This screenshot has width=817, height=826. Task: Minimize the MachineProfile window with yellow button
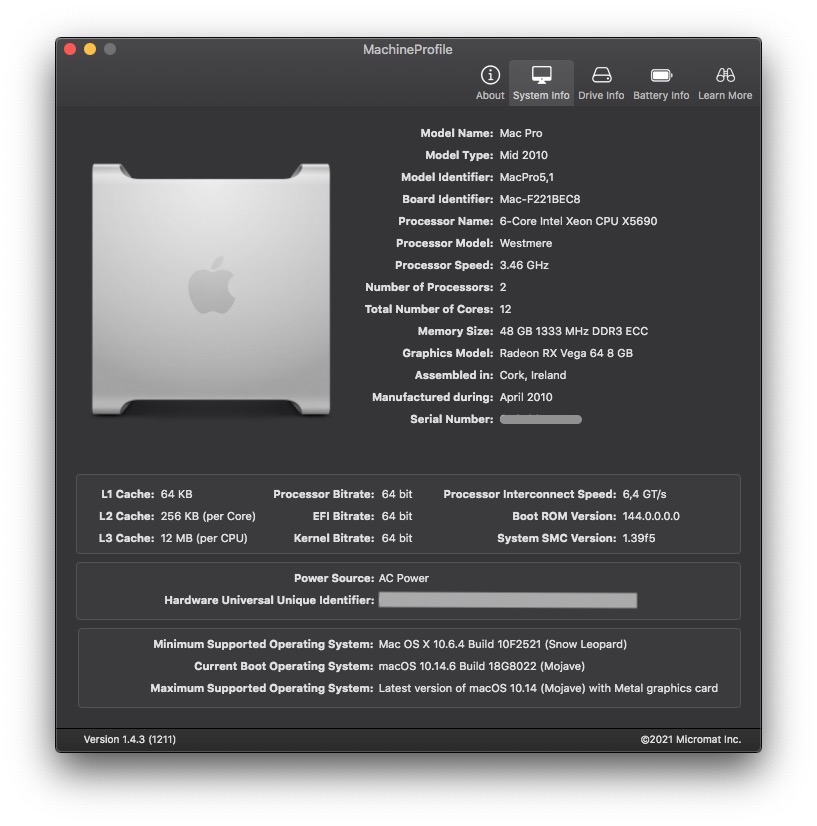pos(90,50)
